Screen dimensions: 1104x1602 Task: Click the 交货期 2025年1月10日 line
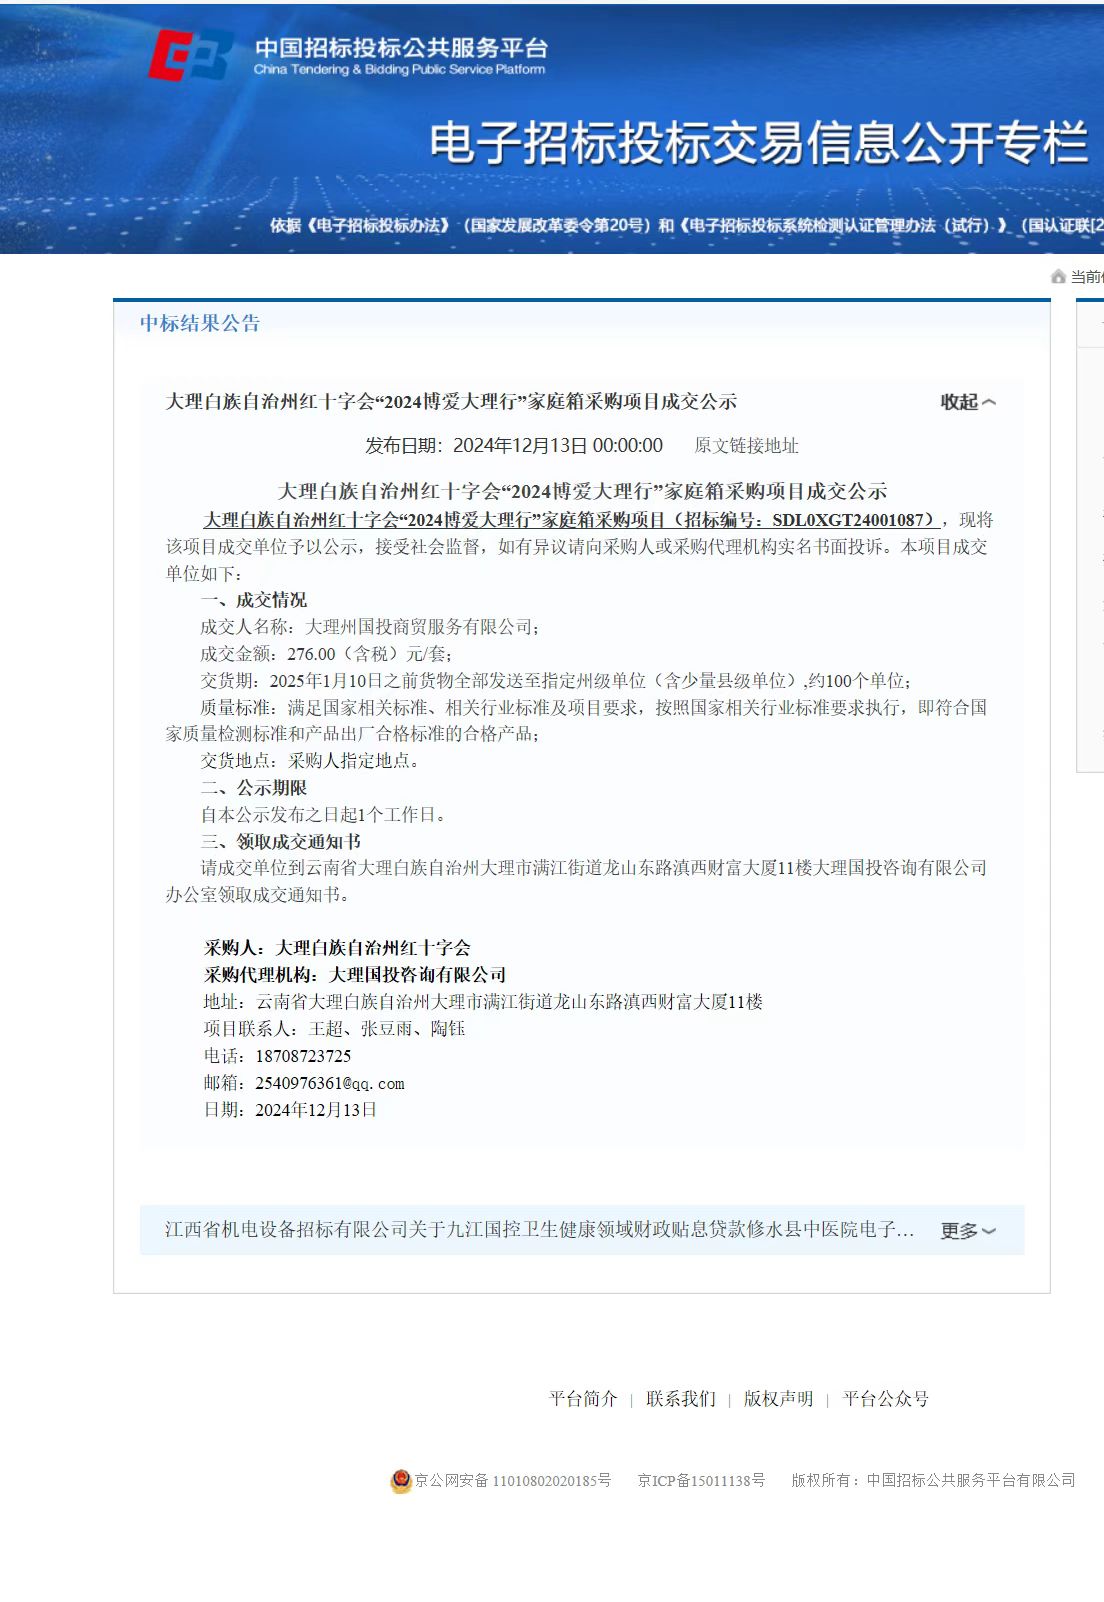coord(556,681)
